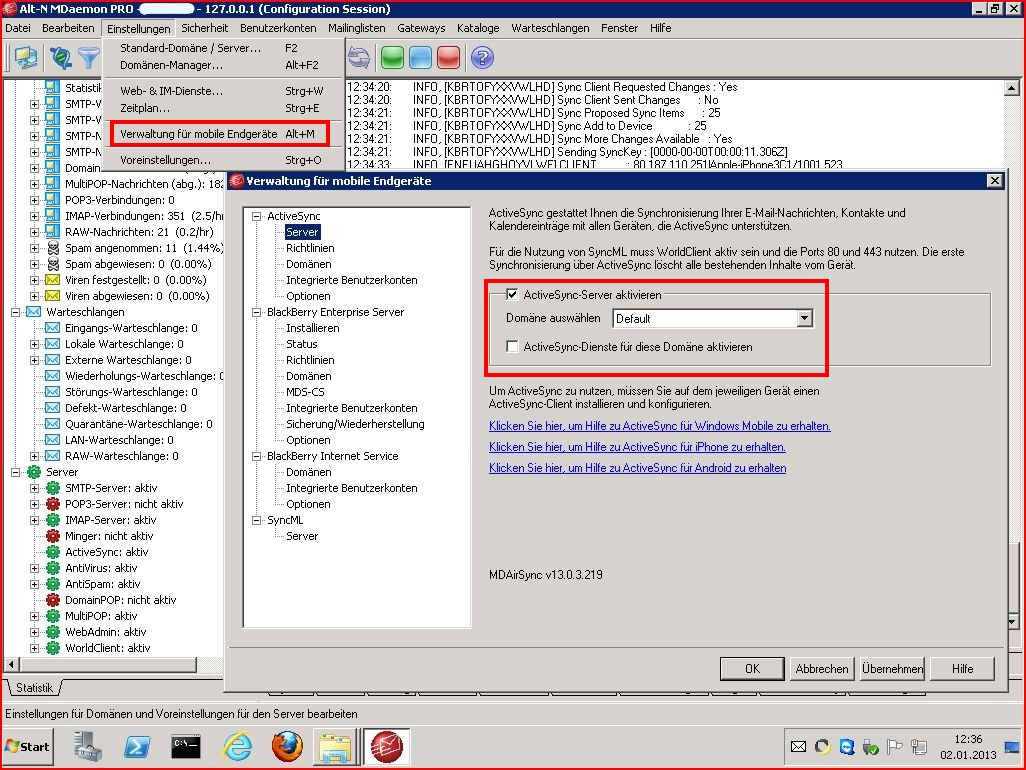Image resolution: width=1026 pixels, height=770 pixels.
Task: Open Internet Explorer from the taskbar
Action: pyautogui.click(x=237, y=746)
